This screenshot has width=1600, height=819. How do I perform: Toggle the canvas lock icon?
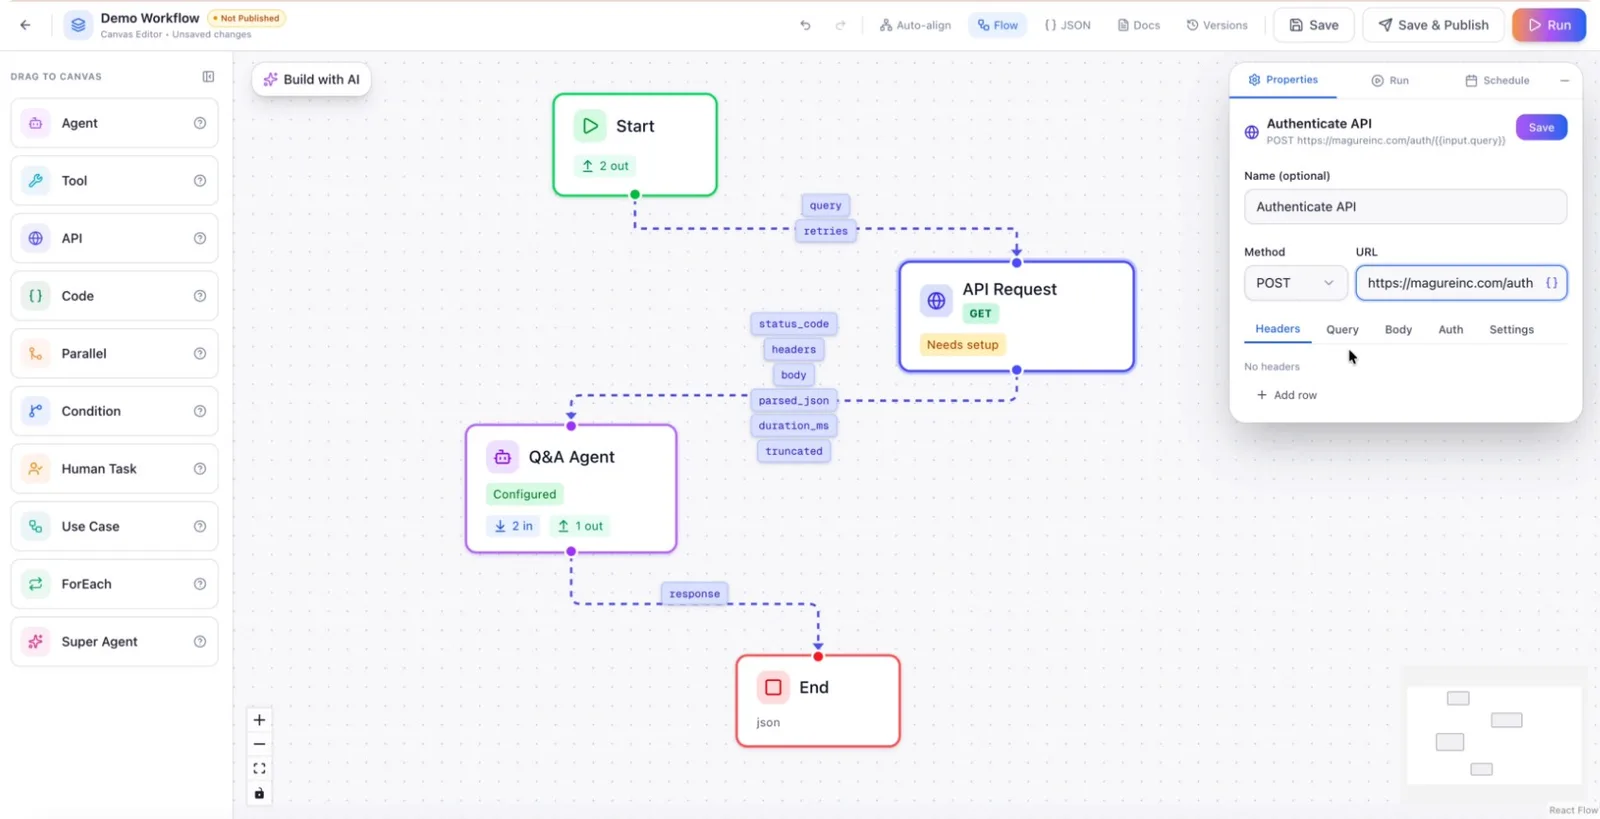click(259, 793)
